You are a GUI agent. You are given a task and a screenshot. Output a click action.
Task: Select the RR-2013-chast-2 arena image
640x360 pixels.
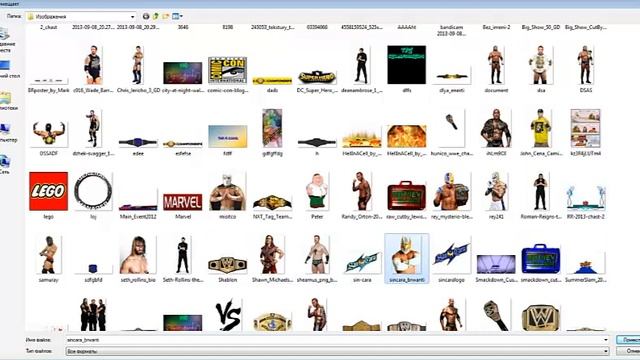[585, 198]
